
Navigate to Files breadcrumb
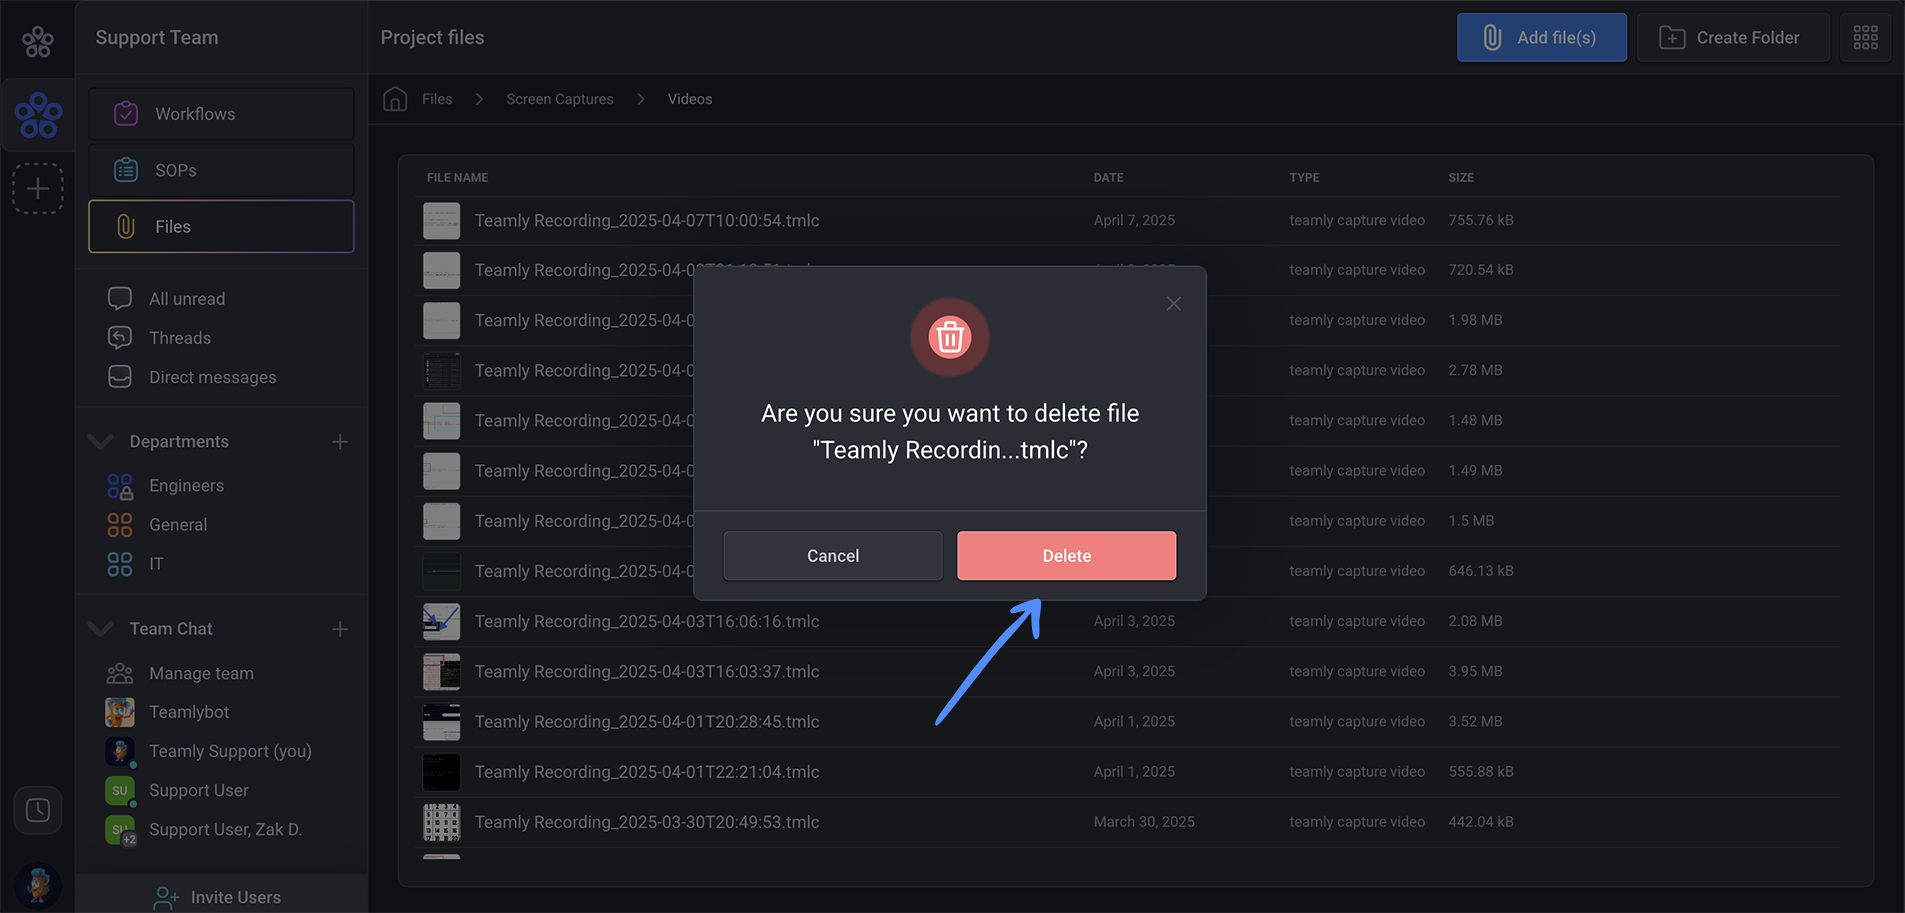[437, 99]
